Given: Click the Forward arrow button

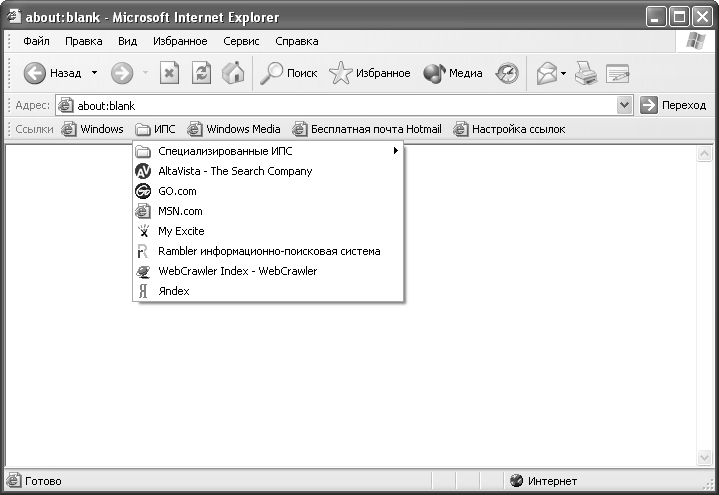Looking at the screenshot, I should coord(122,73).
